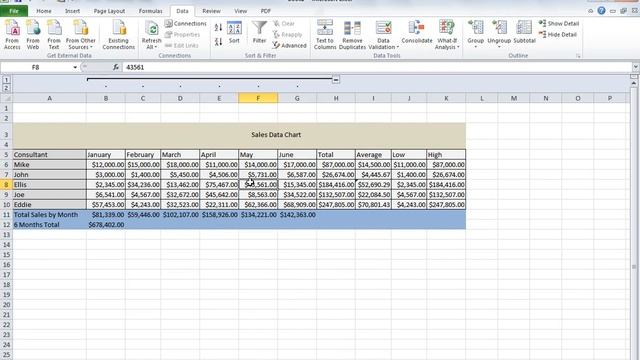Image resolution: width=640 pixels, height=360 pixels.
Task: Click vertical scrollbar up arrow
Action: tap(634, 83)
